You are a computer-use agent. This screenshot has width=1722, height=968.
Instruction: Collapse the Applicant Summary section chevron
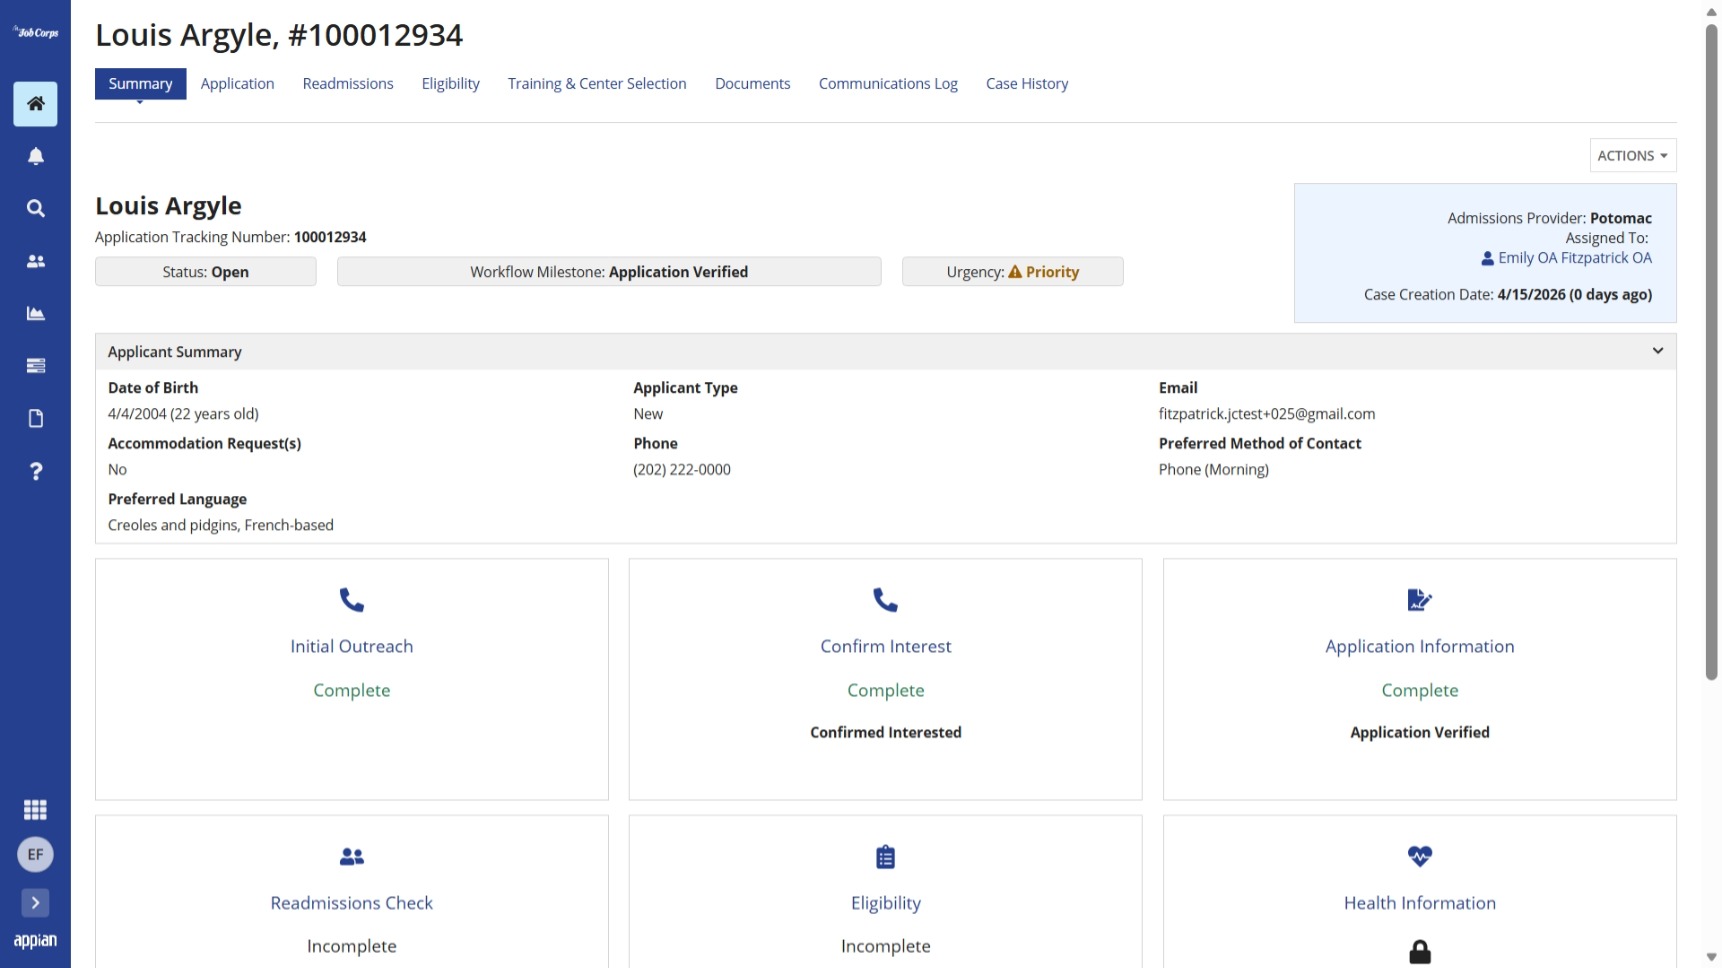(1658, 351)
